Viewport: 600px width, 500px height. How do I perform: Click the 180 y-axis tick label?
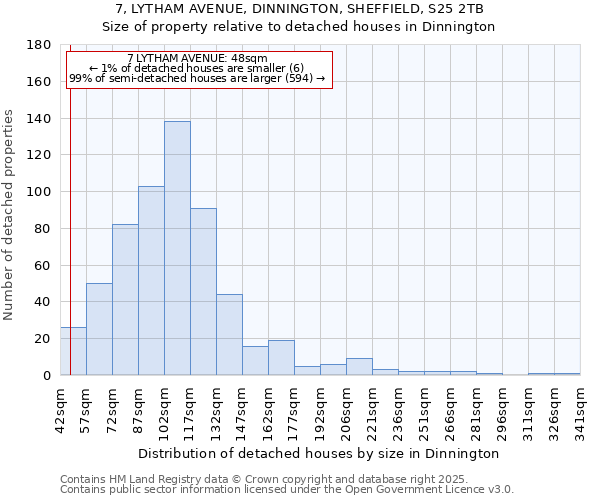click(39, 45)
